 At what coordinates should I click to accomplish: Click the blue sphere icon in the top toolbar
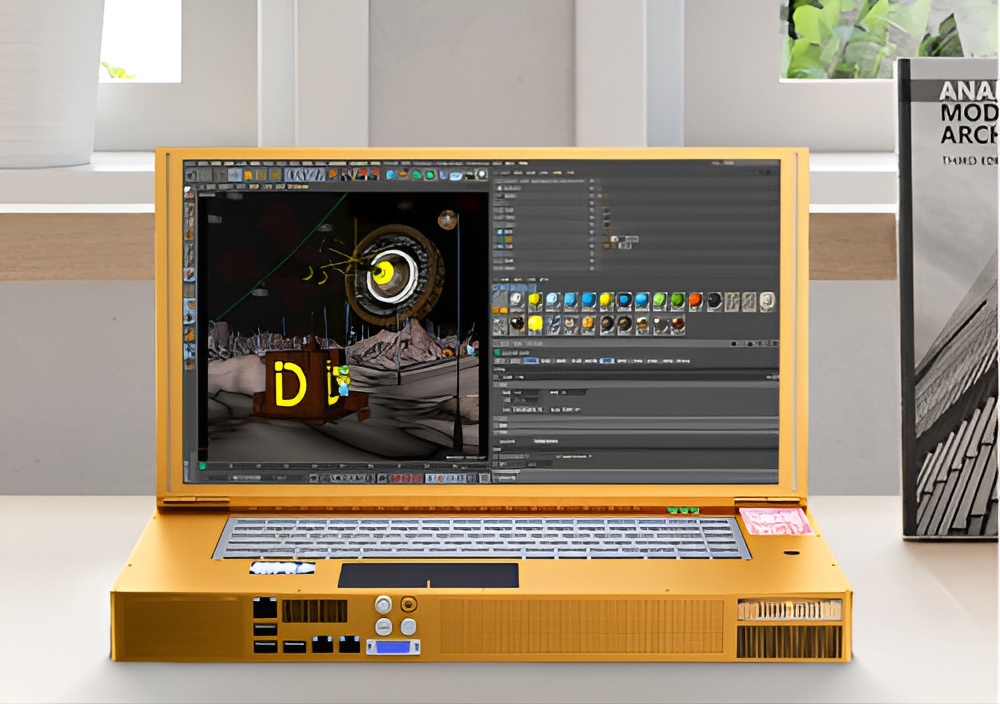pyautogui.click(x=391, y=174)
